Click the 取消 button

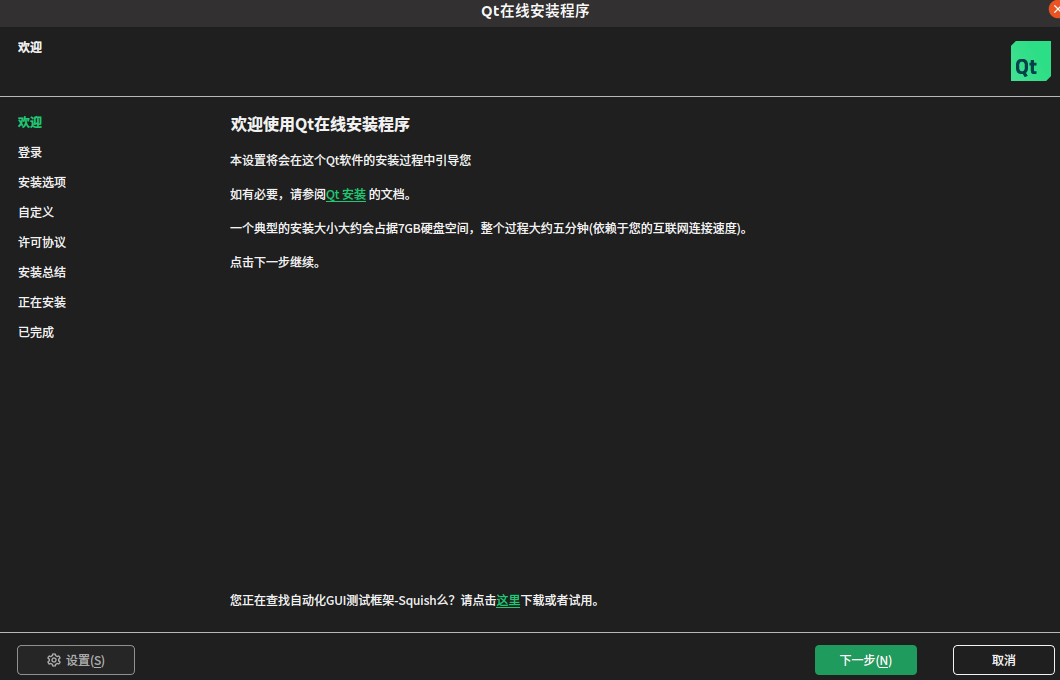1003,660
